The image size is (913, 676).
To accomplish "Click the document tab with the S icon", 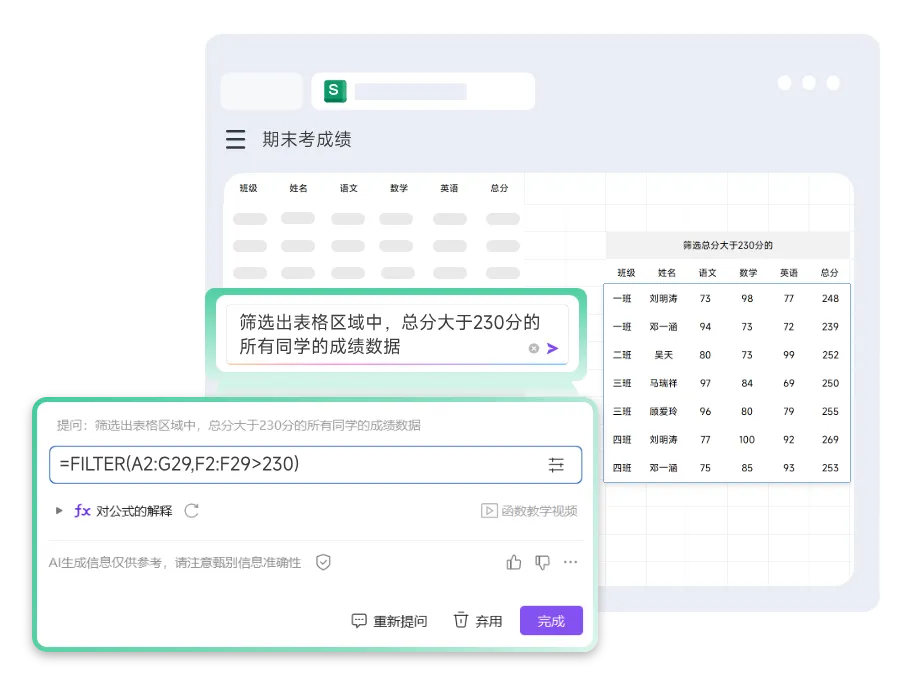I will click(x=423, y=91).
